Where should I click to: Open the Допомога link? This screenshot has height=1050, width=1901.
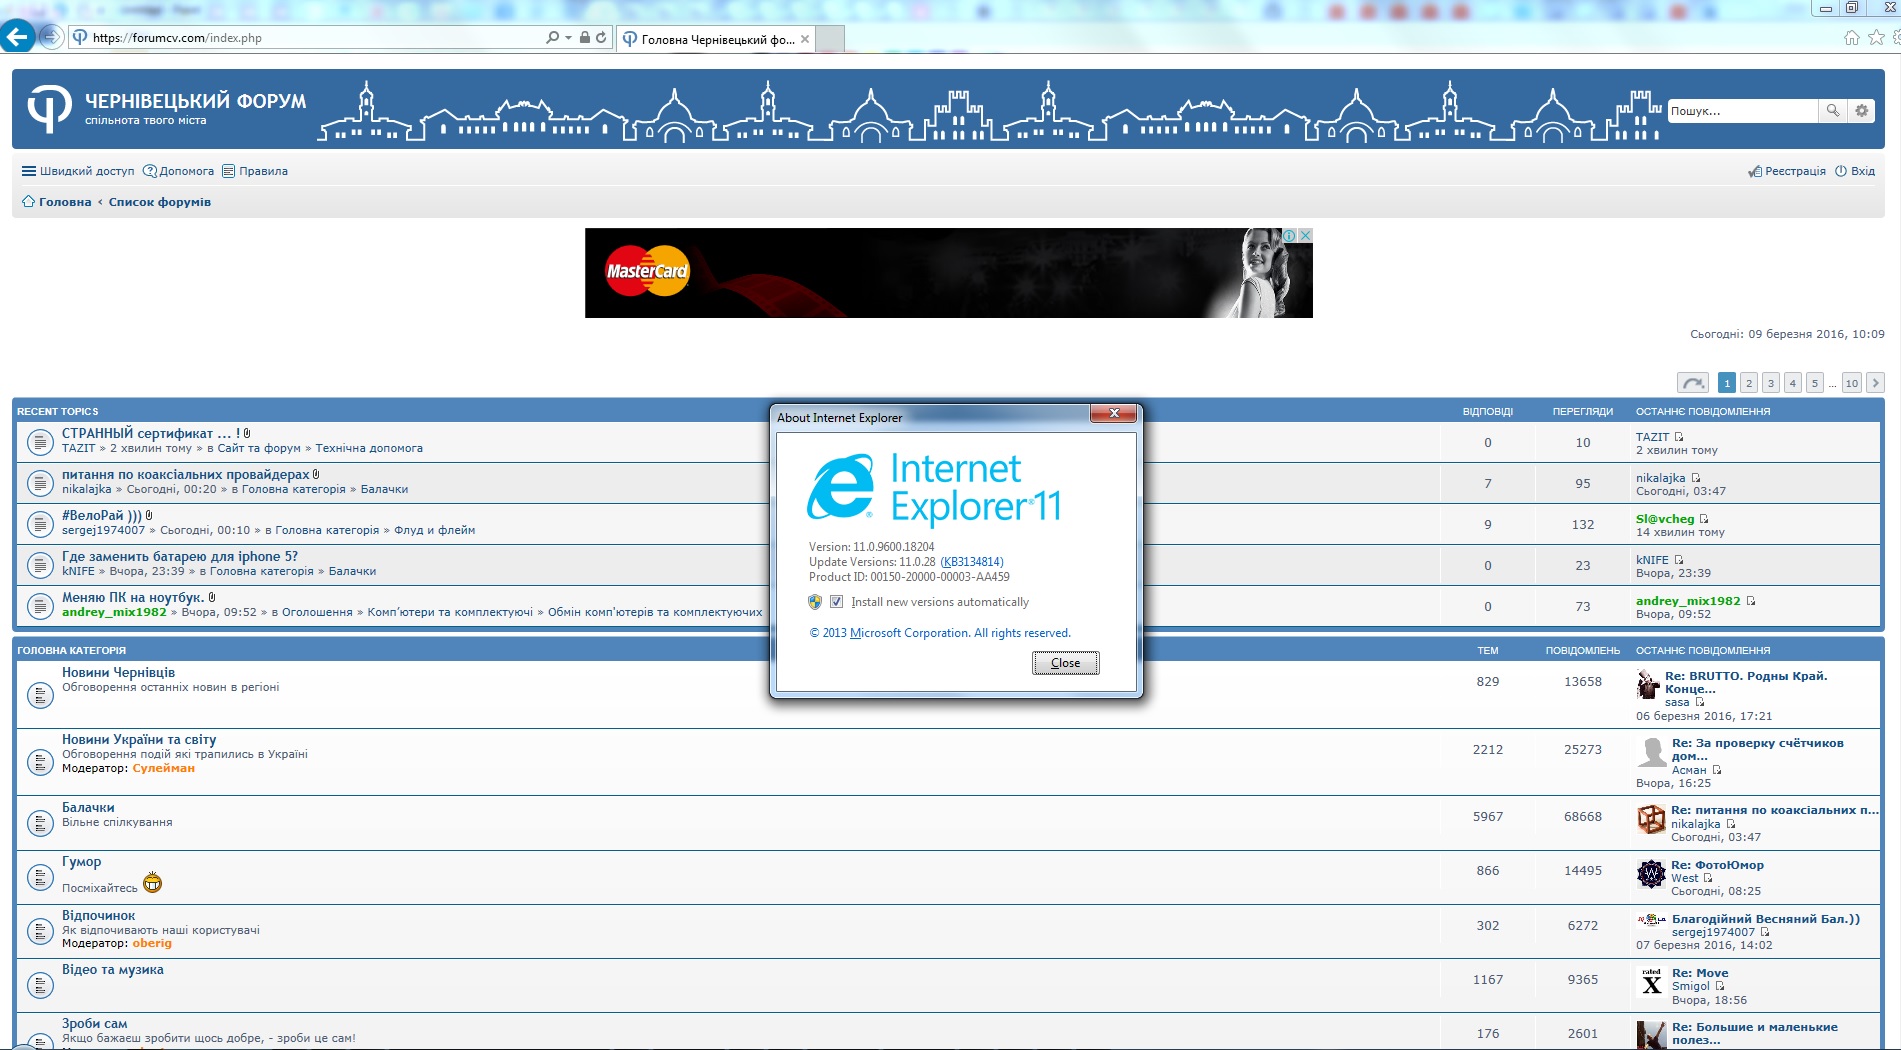point(179,171)
